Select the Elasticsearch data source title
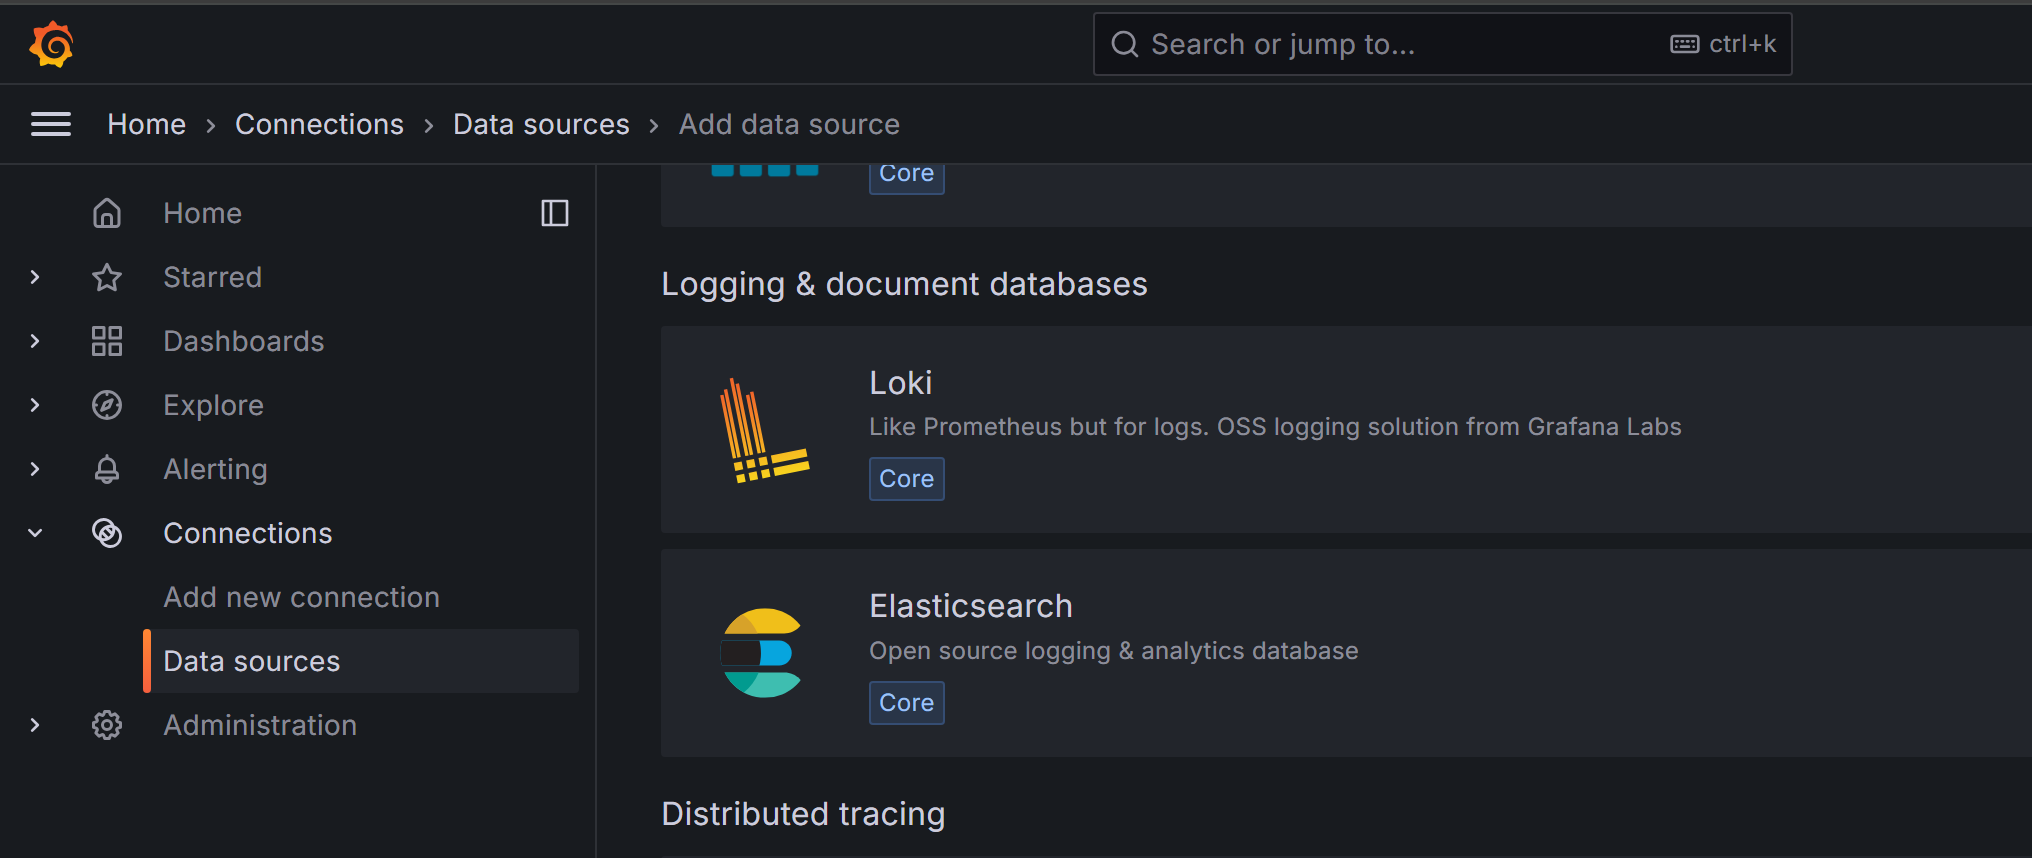Screen dimensions: 2032x858 point(971,606)
